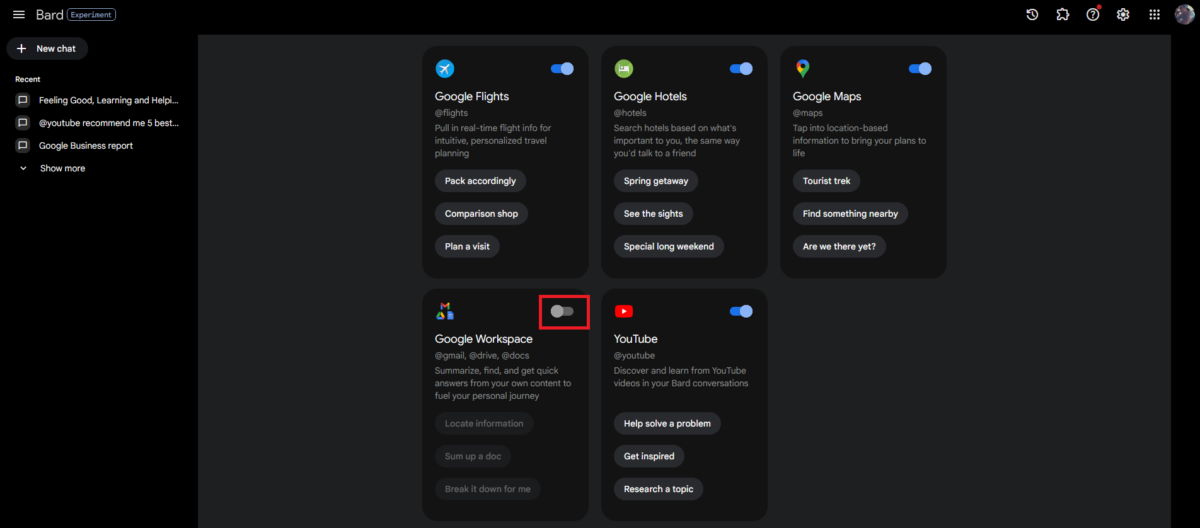1200x528 pixels.
Task: Click the YouTube play logo icon
Action: point(624,311)
